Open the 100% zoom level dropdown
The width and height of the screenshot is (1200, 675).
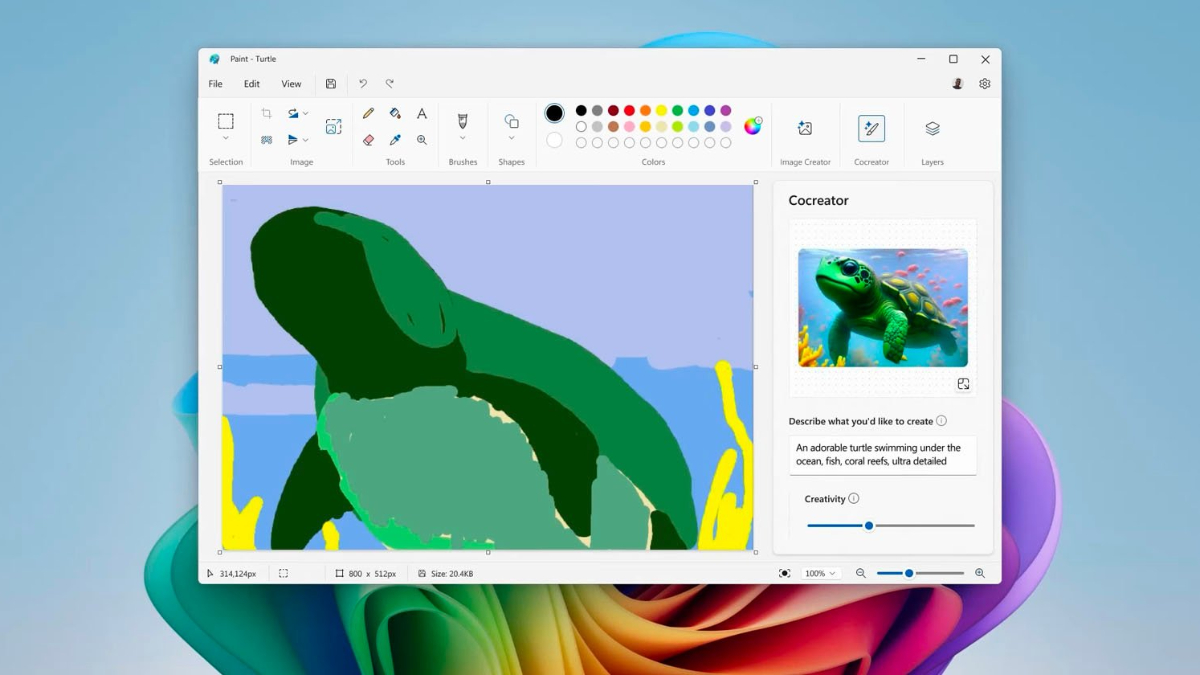coord(820,573)
